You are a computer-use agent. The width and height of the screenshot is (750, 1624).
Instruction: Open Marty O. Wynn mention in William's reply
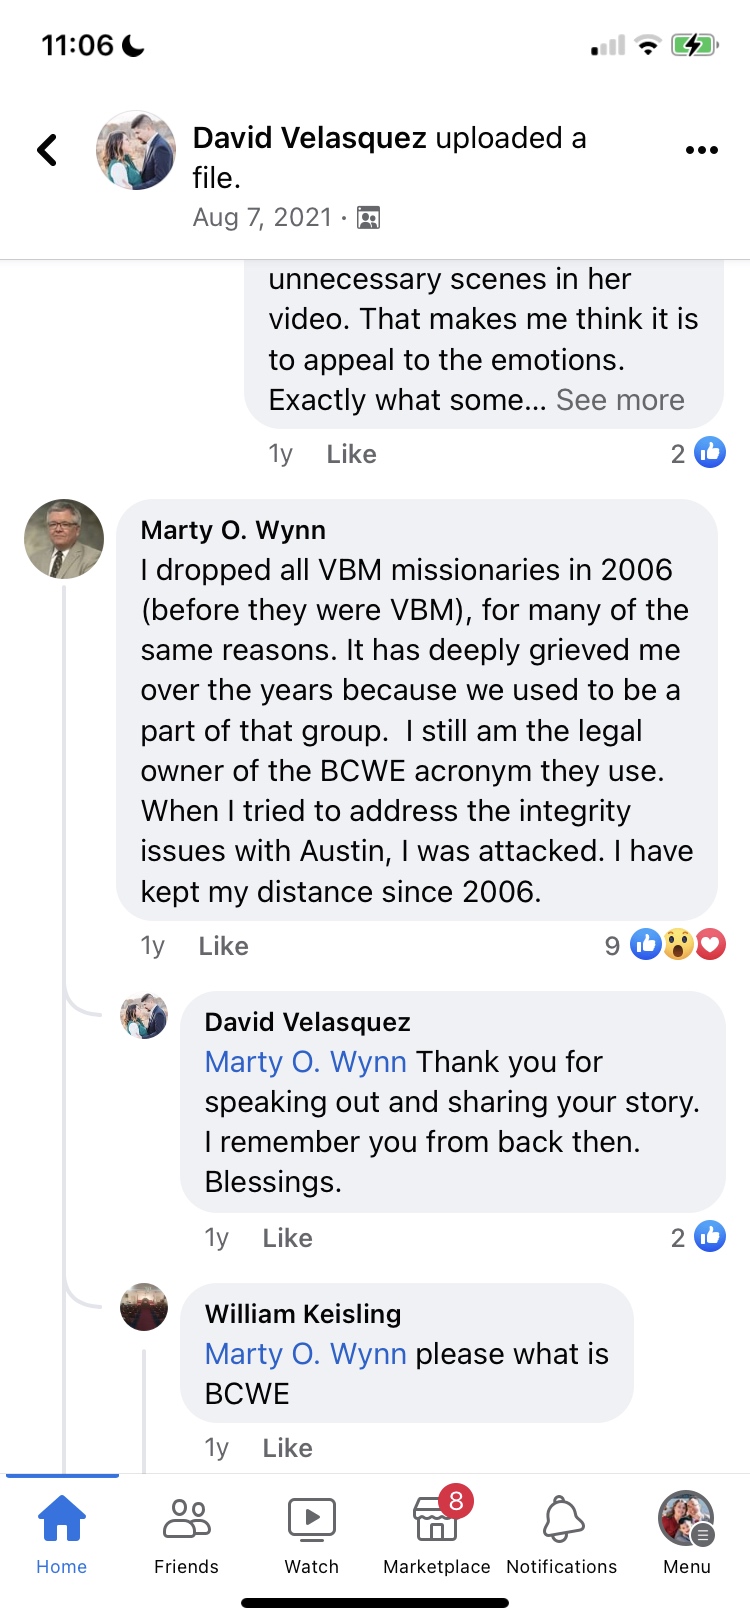click(305, 1354)
